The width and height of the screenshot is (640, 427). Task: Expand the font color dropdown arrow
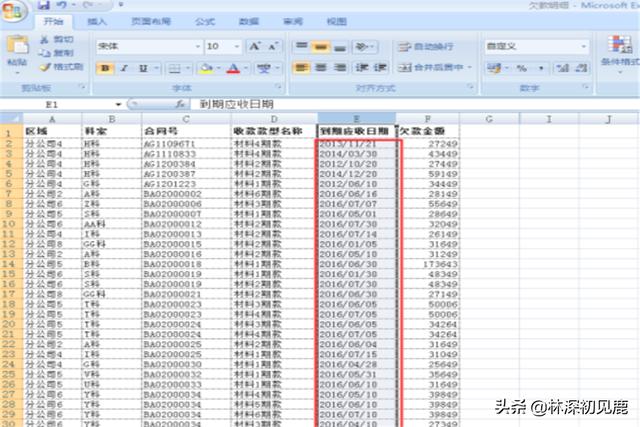[x=246, y=68]
